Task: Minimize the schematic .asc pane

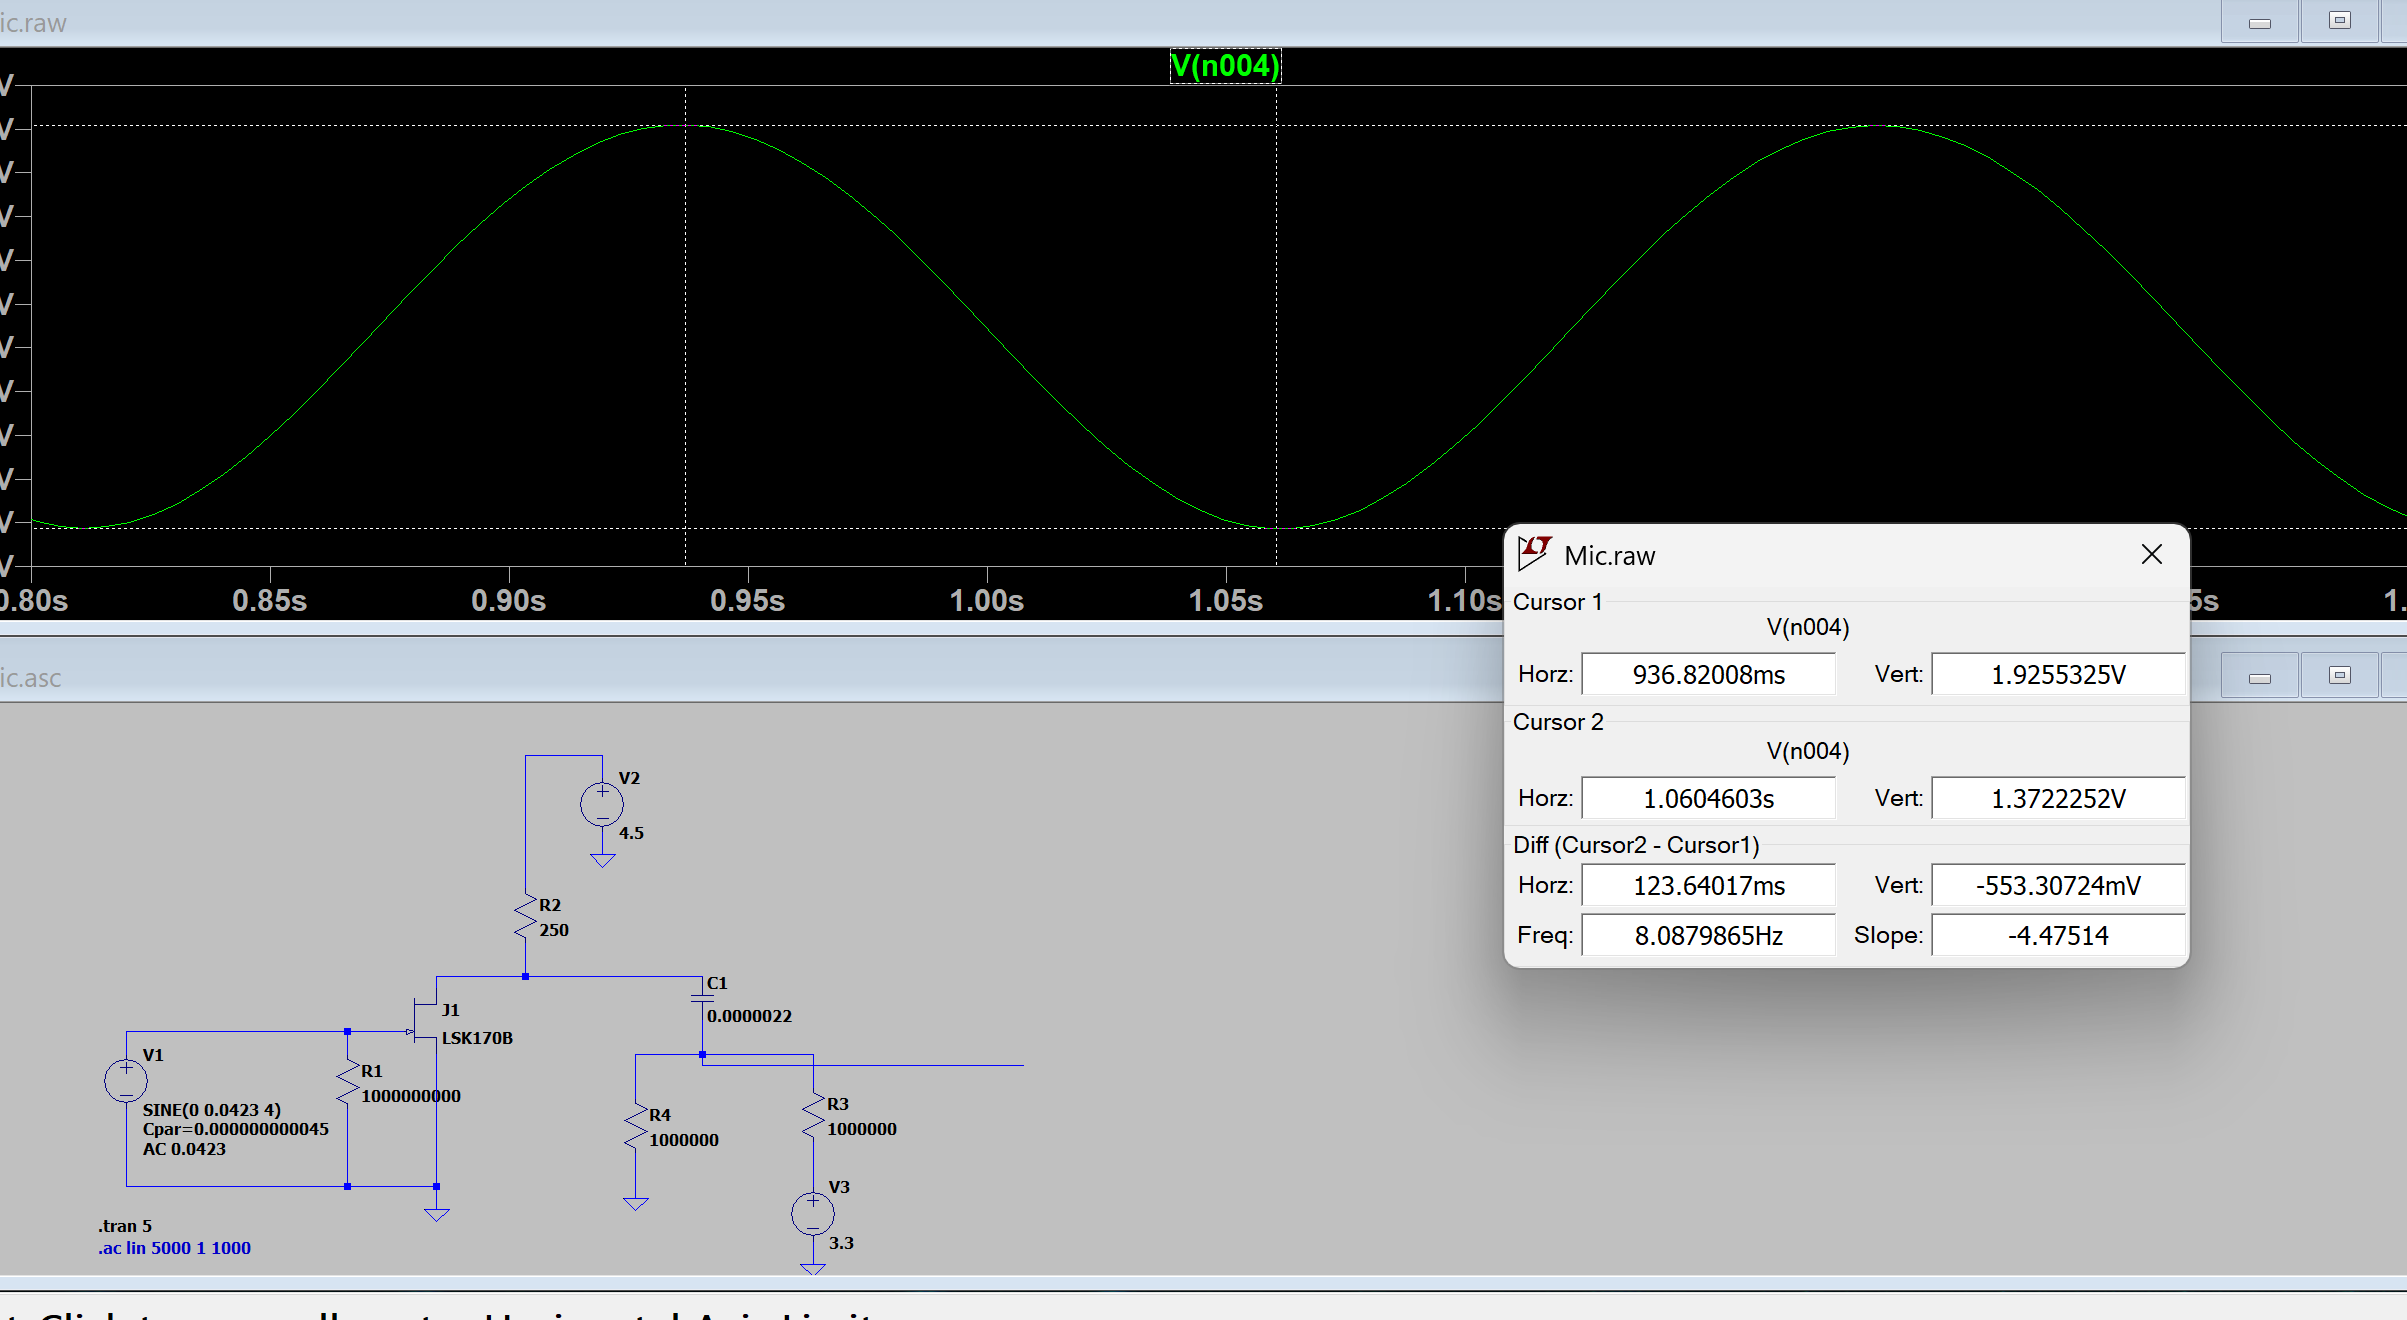Action: coord(2259,677)
